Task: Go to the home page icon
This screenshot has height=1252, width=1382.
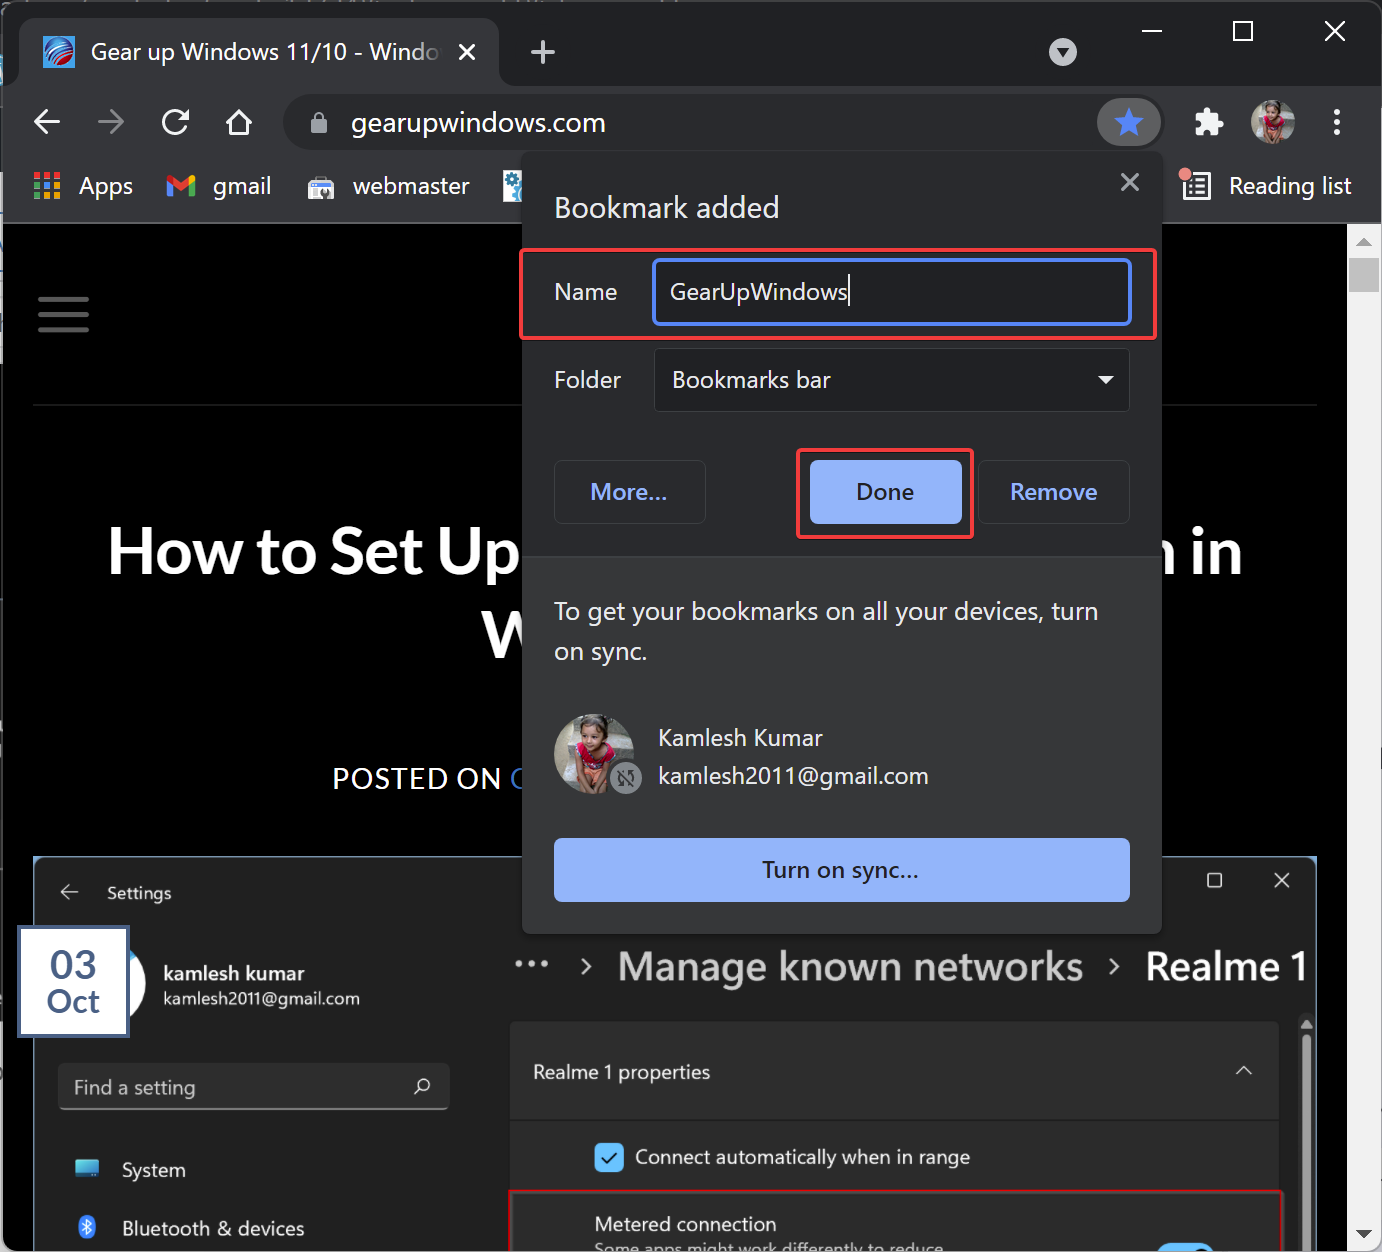Action: point(239,122)
